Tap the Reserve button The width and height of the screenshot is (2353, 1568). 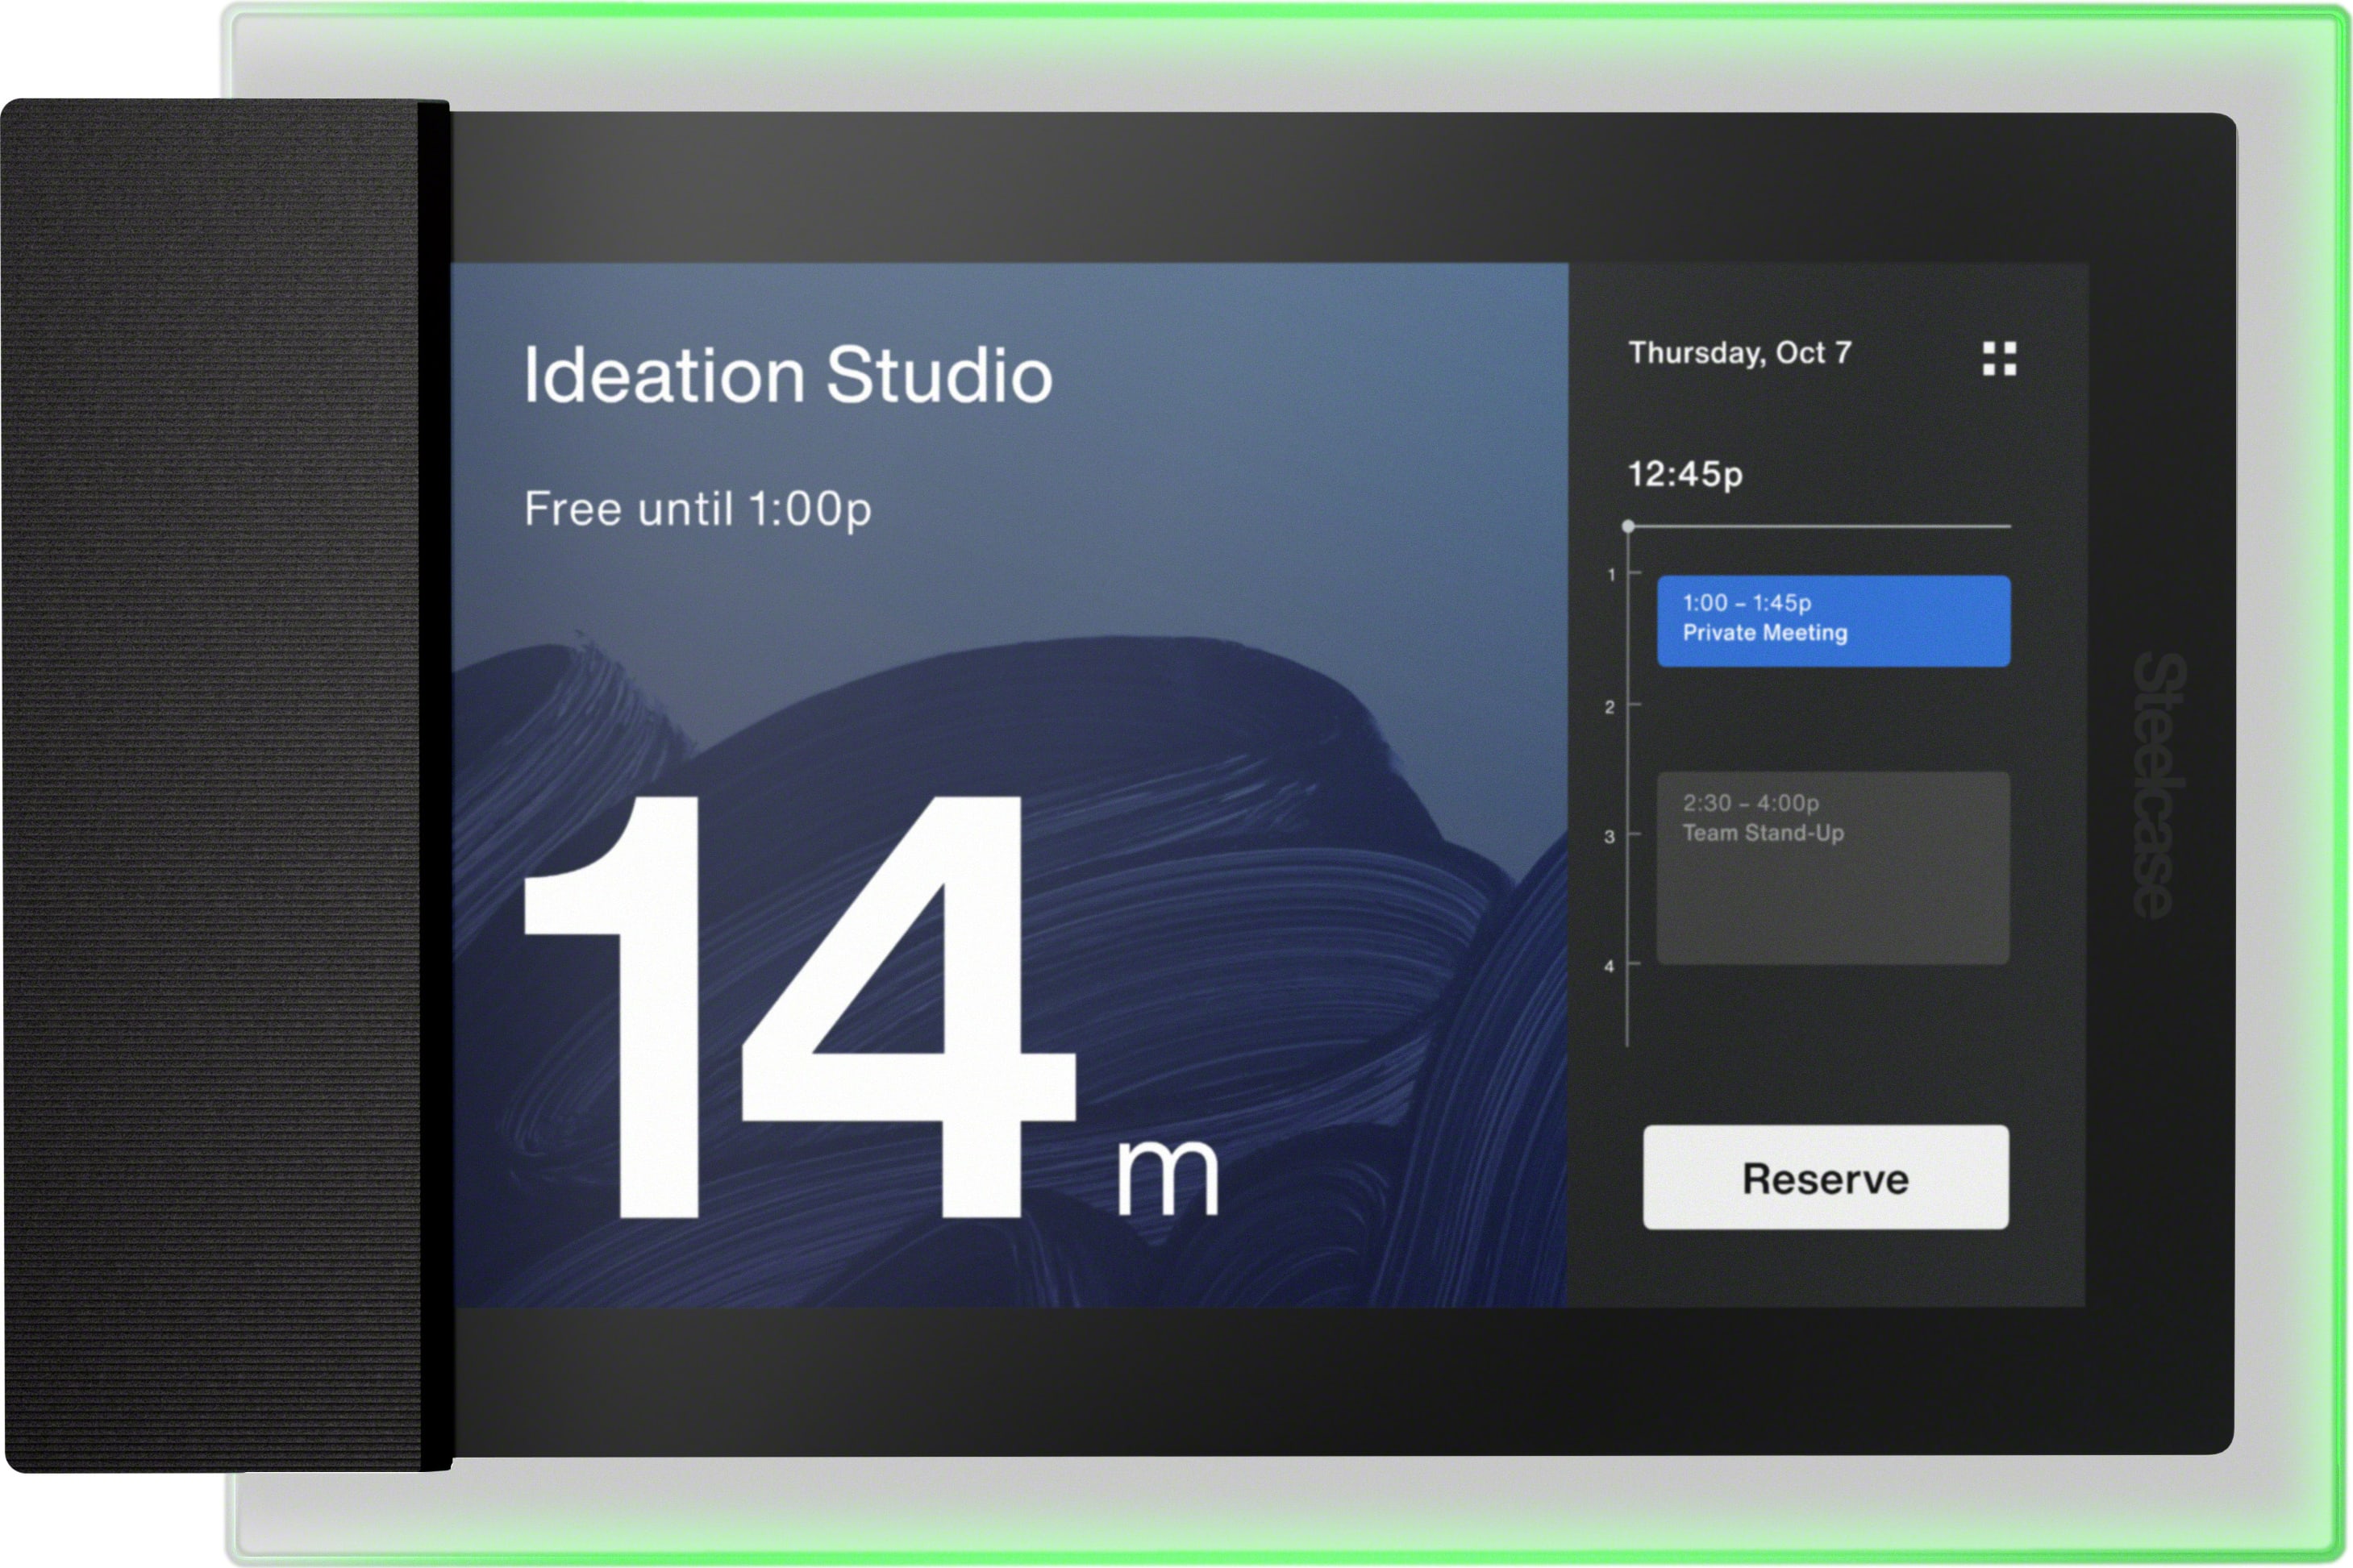click(1825, 1177)
